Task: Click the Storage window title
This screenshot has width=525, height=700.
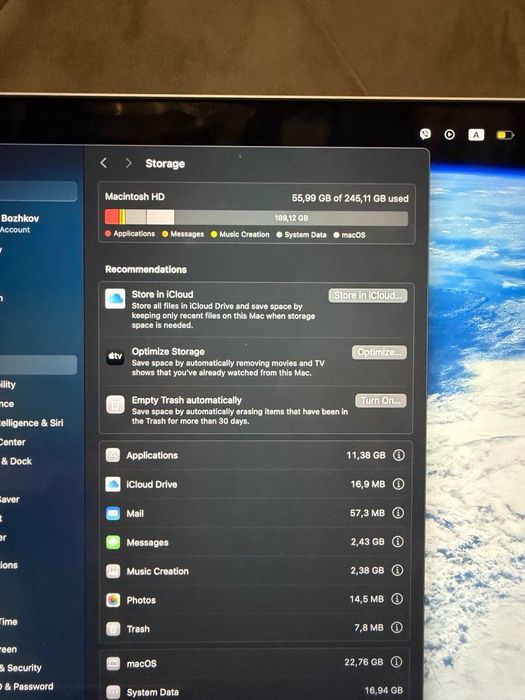Action: 165,163
